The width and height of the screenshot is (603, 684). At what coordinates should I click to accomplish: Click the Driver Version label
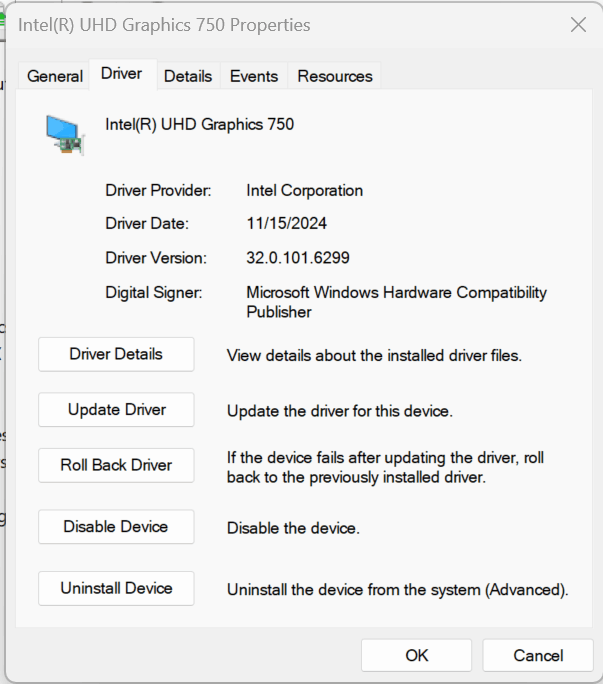tap(156, 258)
